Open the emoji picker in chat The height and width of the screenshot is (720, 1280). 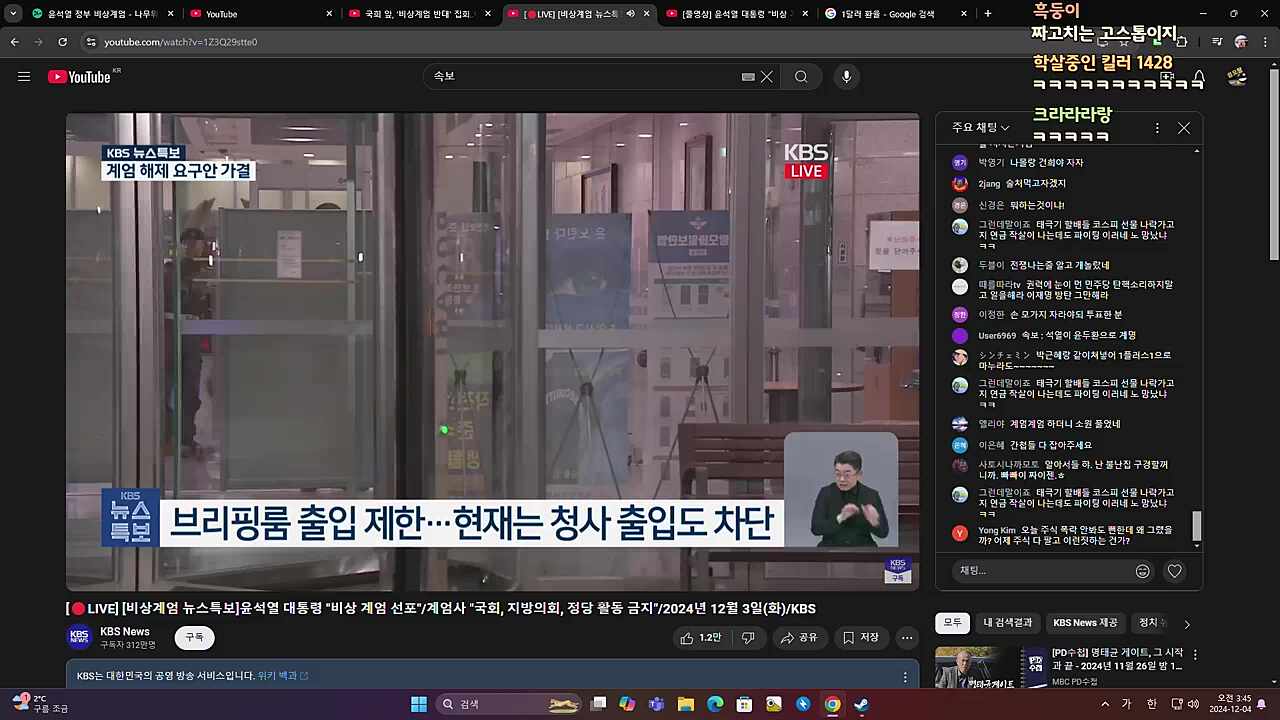click(x=1143, y=571)
